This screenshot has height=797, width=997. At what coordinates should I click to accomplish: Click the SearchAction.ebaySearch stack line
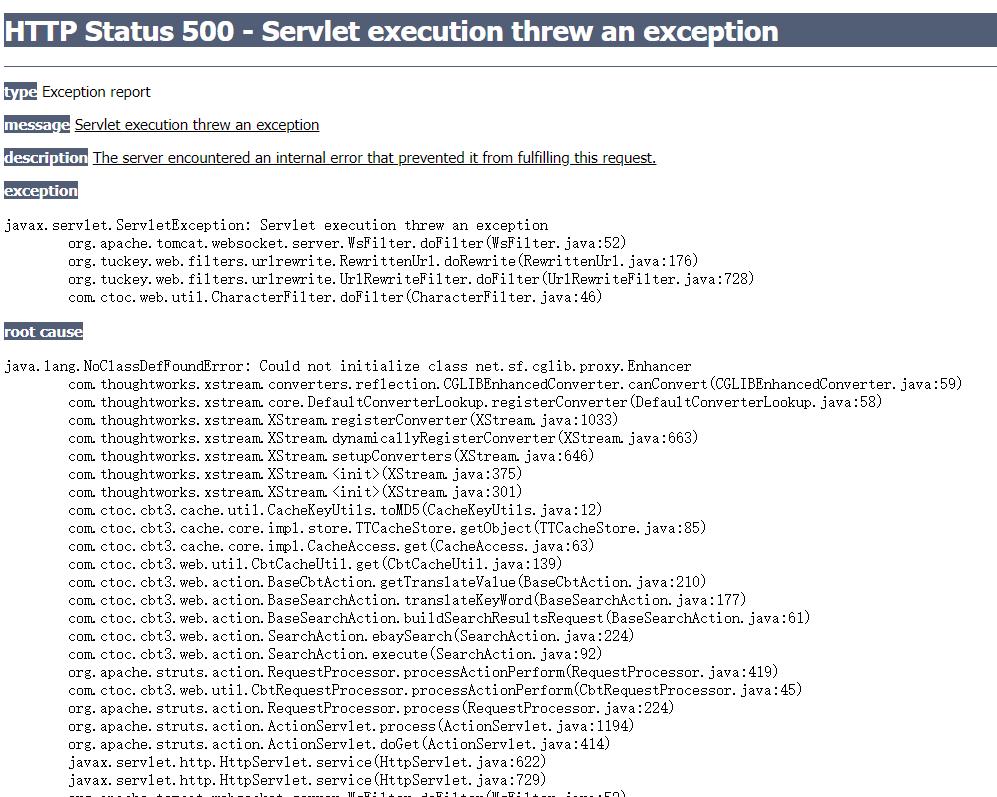click(351, 636)
